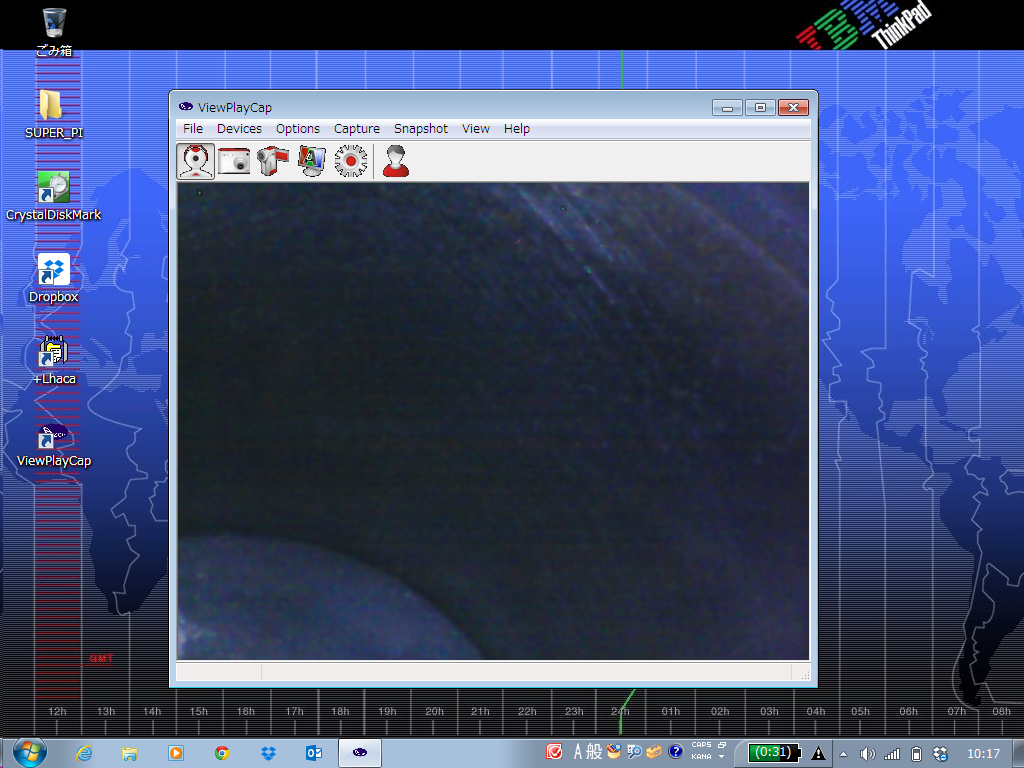Open Windows Explorer from taskbar
1024x768 pixels.
(129, 753)
